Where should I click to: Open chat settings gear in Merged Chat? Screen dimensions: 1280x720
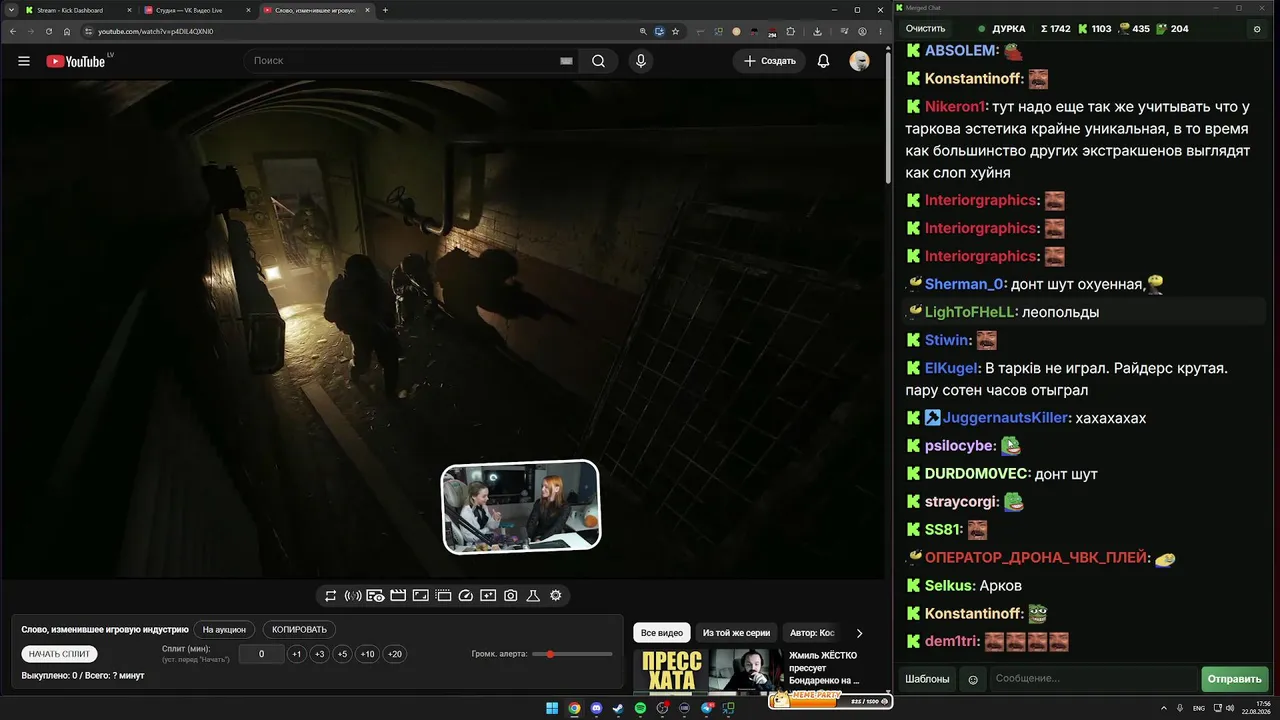[1257, 29]
